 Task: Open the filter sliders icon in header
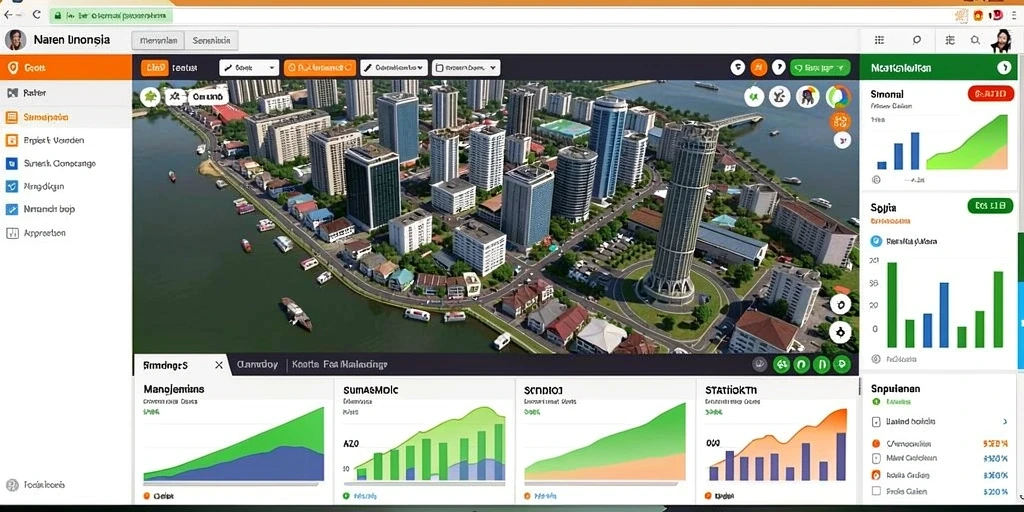tap(950, 40)
